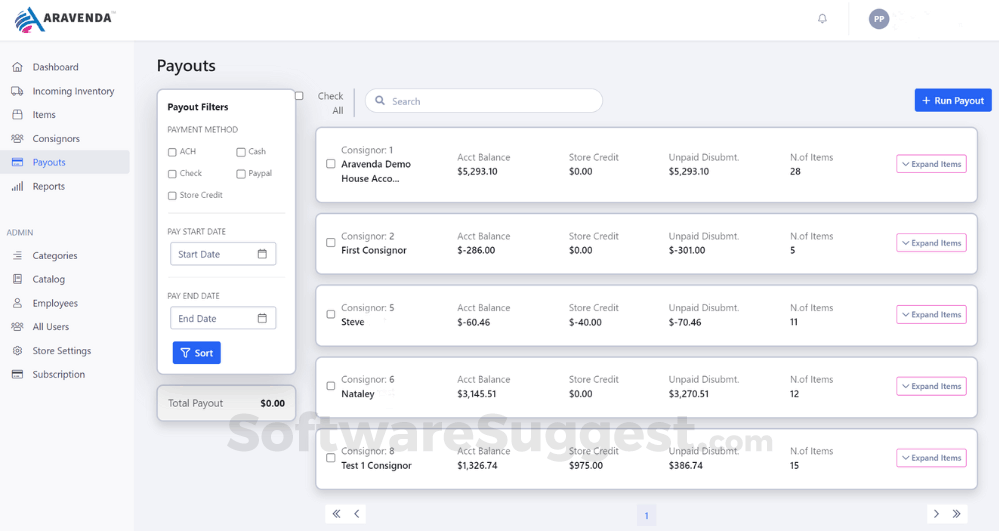Expand items for Aravenda Demo House Account
Viewport: 999px width, 531px height.
click(931, 164)
